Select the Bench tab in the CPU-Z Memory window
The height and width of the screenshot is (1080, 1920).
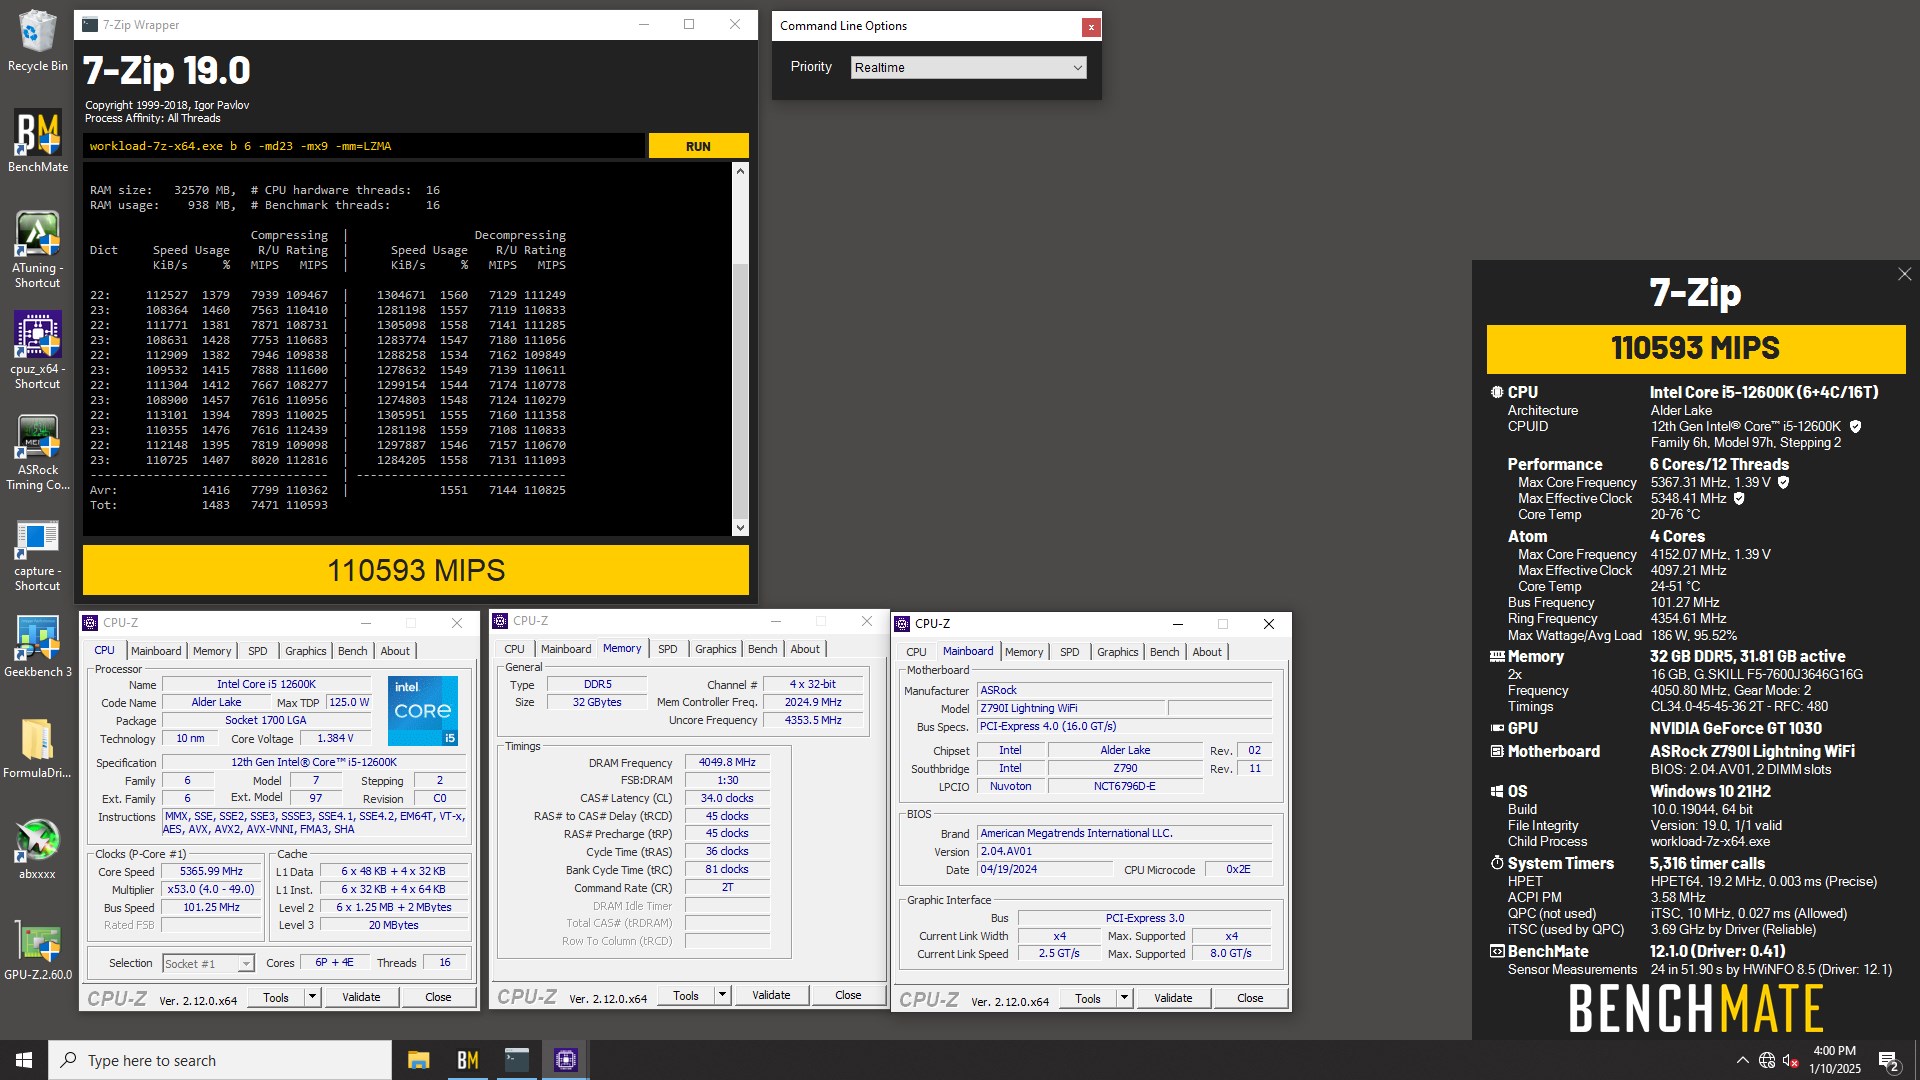tap(762, 649)
